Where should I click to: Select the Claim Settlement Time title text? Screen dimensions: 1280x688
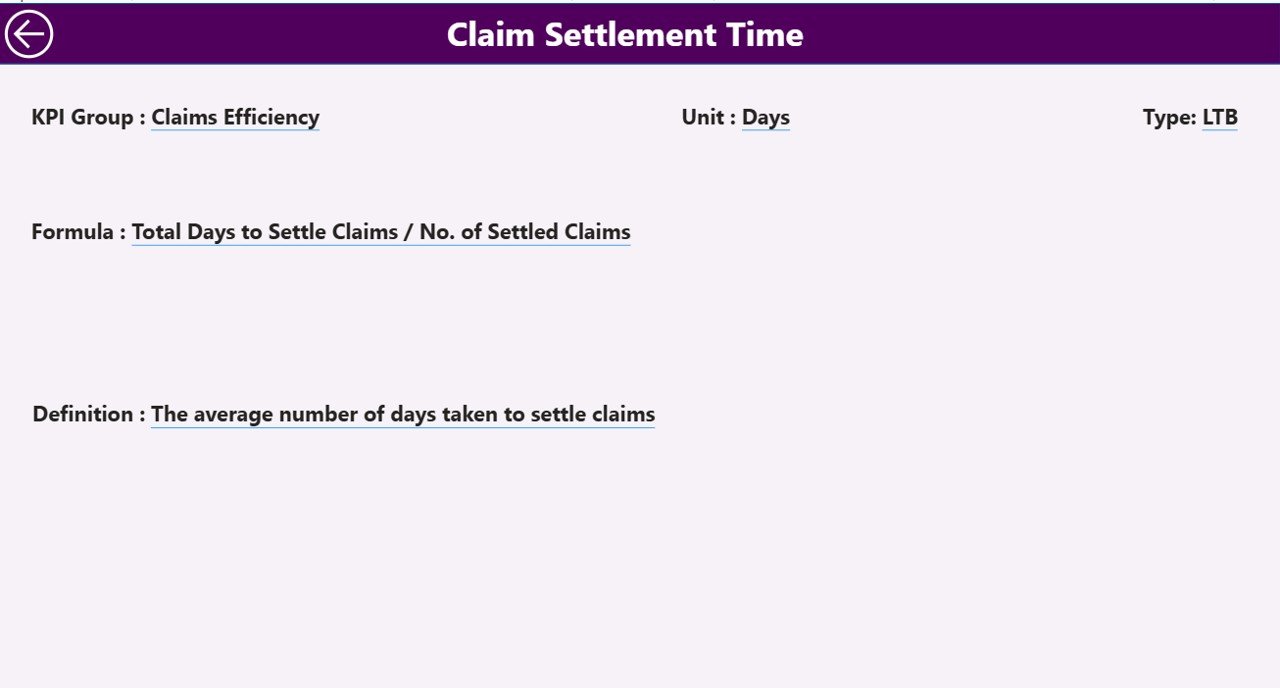click(624, 34)
